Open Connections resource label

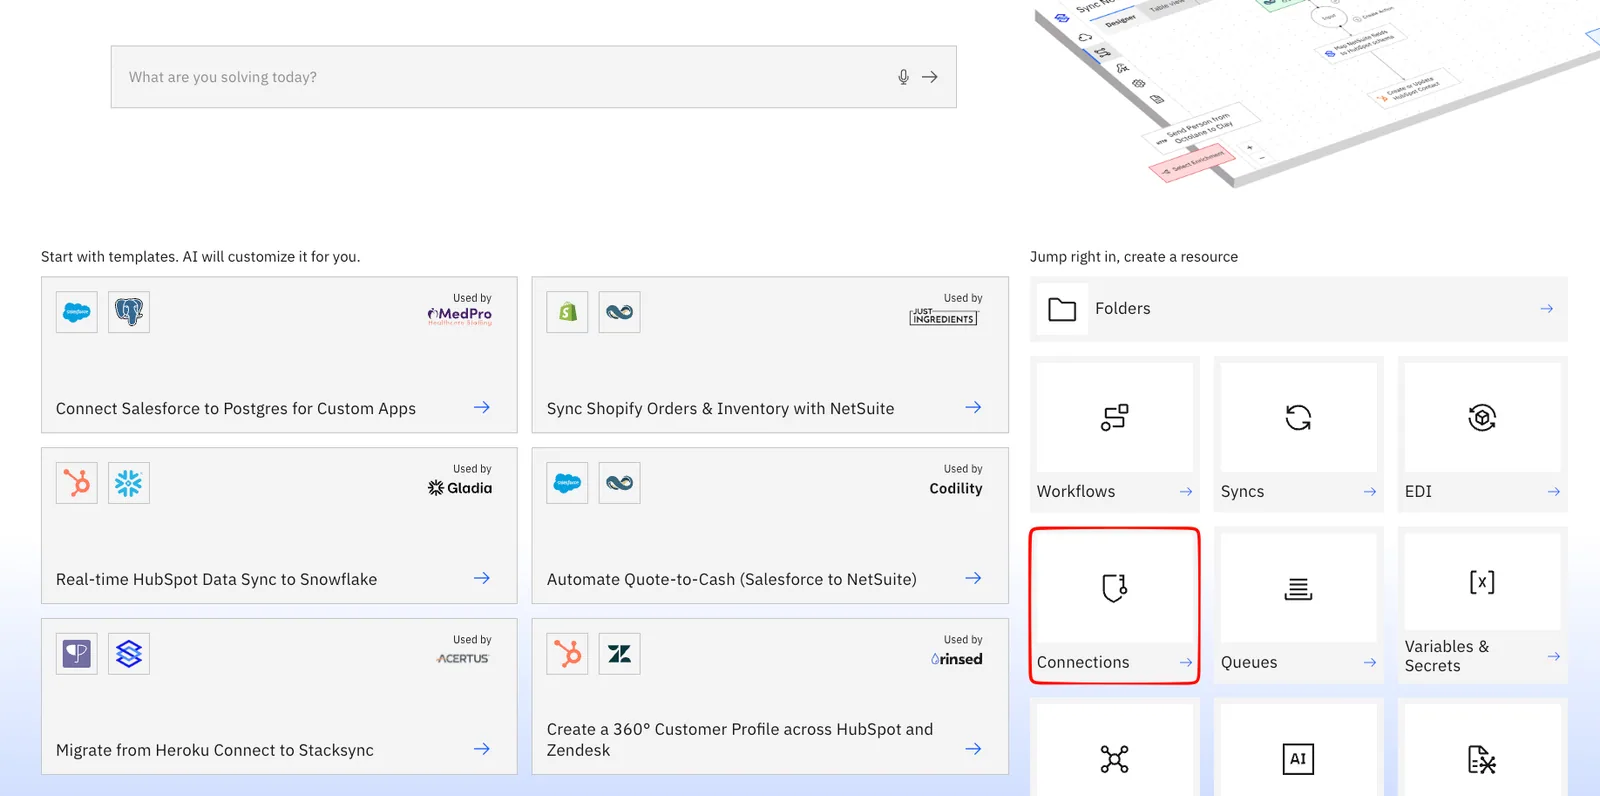(1083, 663)
